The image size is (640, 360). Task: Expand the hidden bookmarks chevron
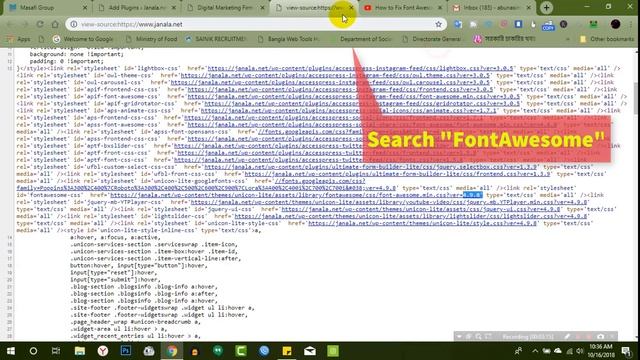point(567,39)
